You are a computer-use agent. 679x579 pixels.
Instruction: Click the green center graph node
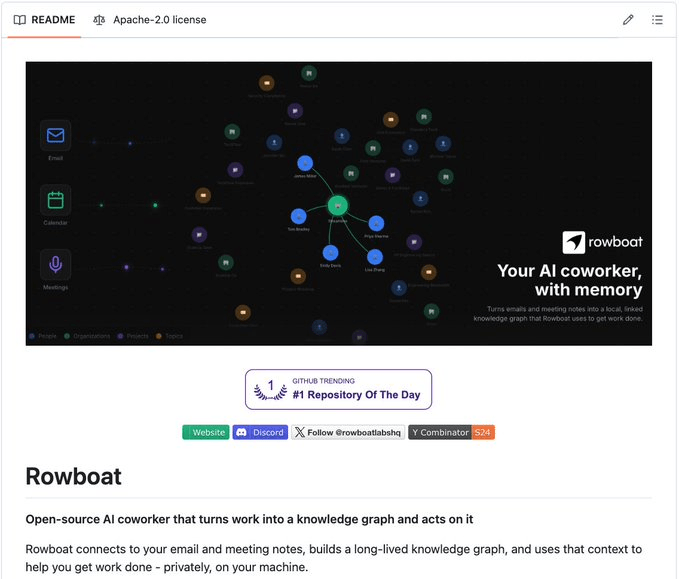[x=337, y=205]
